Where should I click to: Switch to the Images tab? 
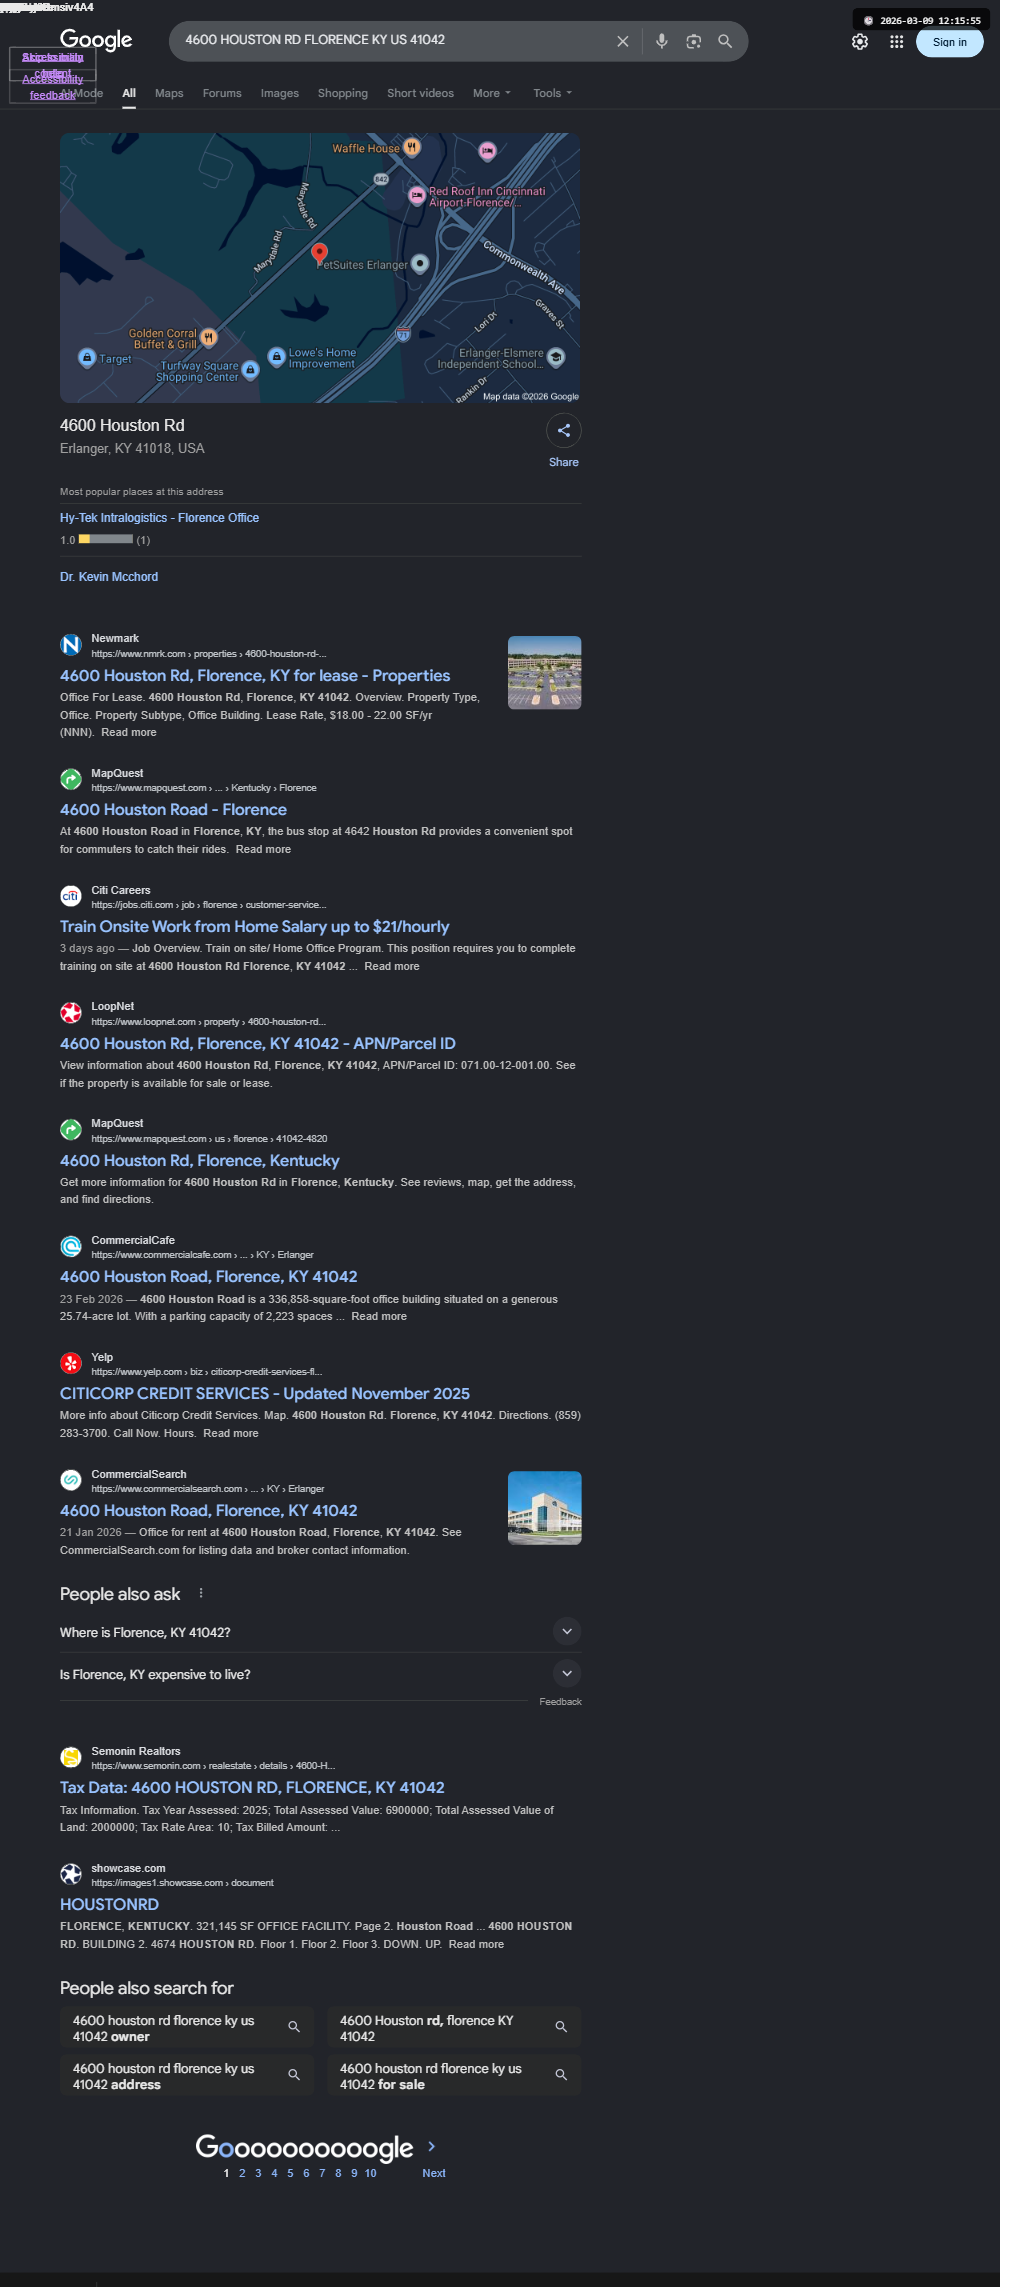point(279,93)
